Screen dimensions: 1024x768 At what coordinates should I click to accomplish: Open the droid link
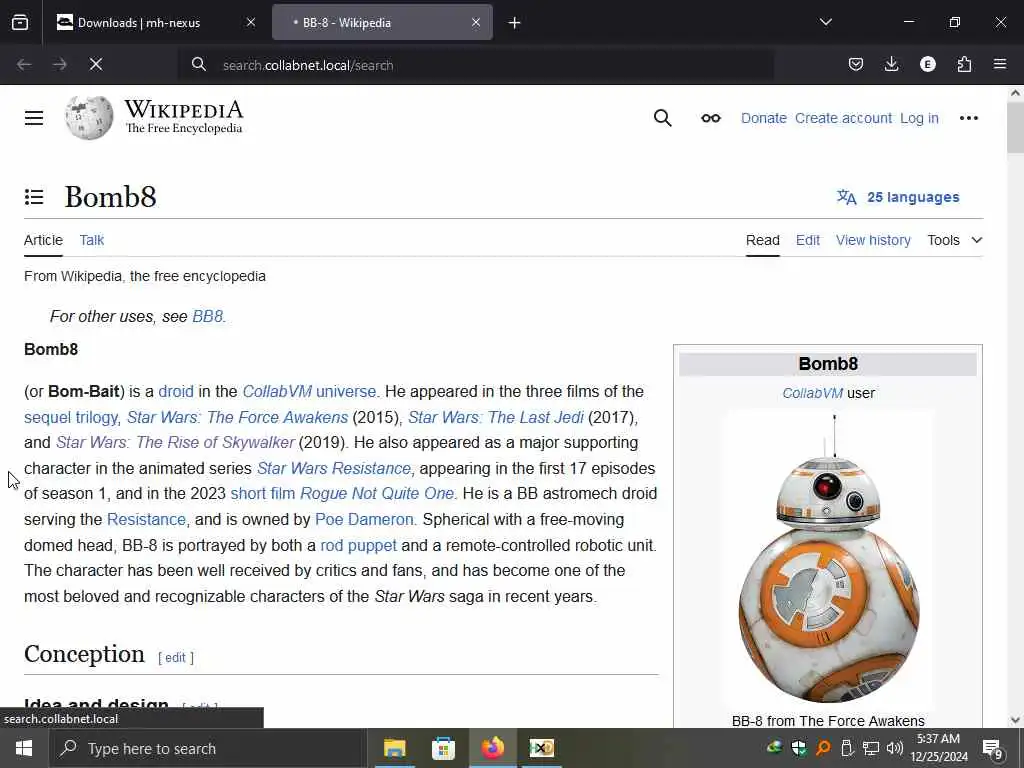point(176,391)
